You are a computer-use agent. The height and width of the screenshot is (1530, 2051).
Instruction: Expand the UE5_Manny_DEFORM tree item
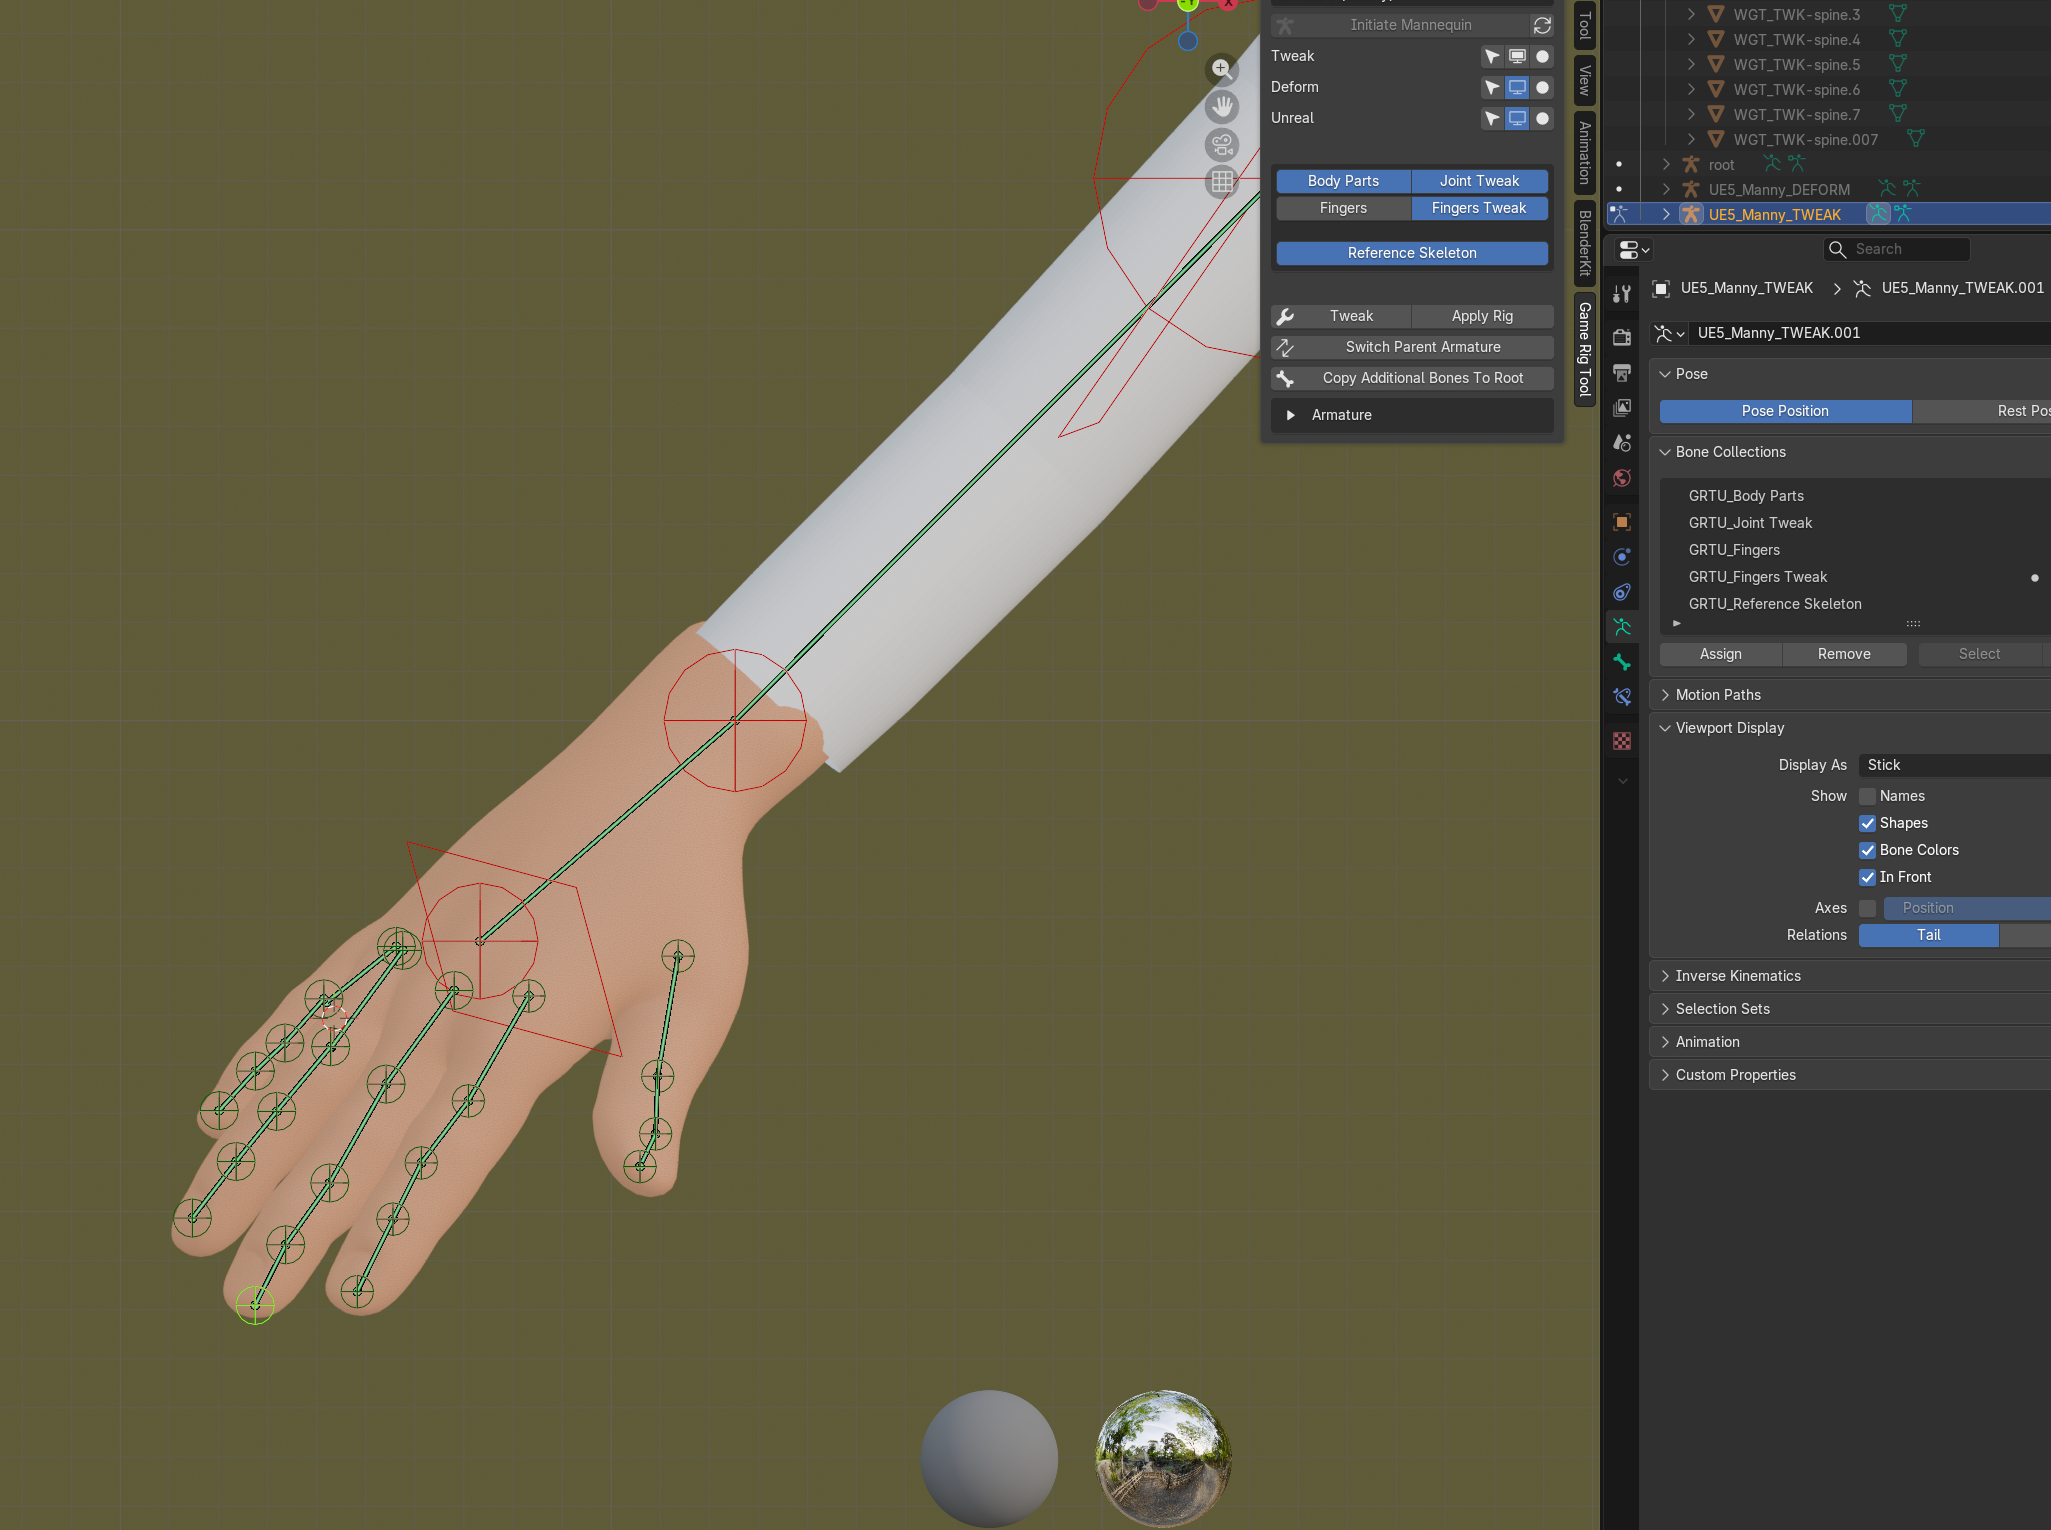click(x=1666, y=189)
